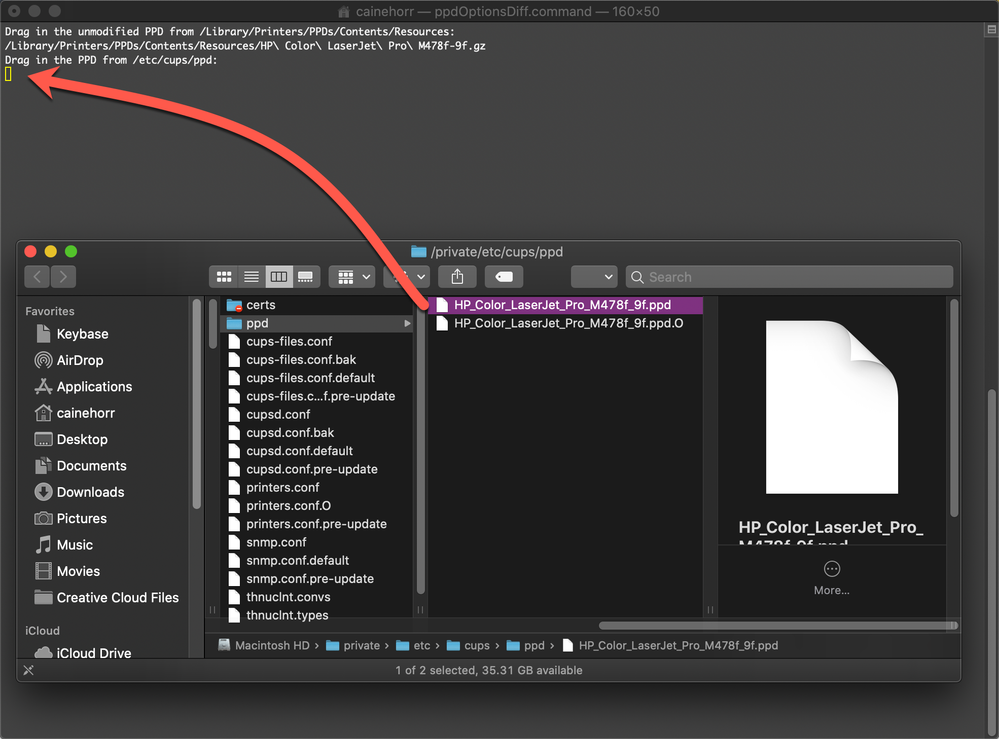Click the Terminal split-pane icon

tap(991, 29)
